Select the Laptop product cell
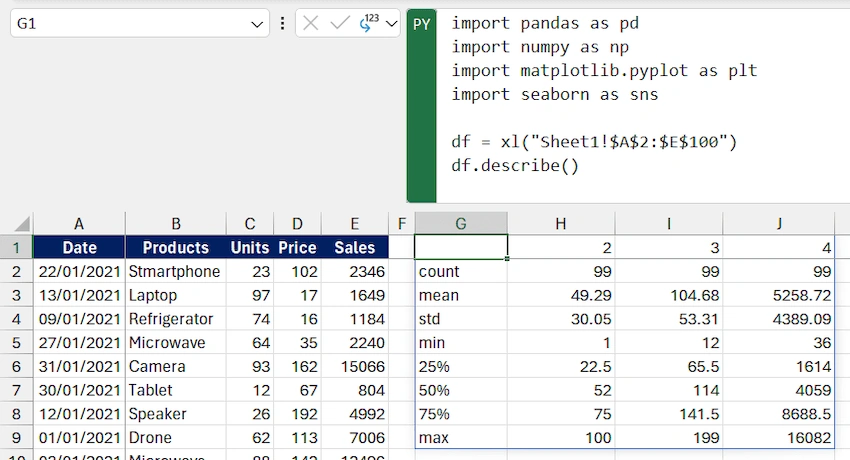This screenshot has width=850, height=460. [x=176, y=295]
